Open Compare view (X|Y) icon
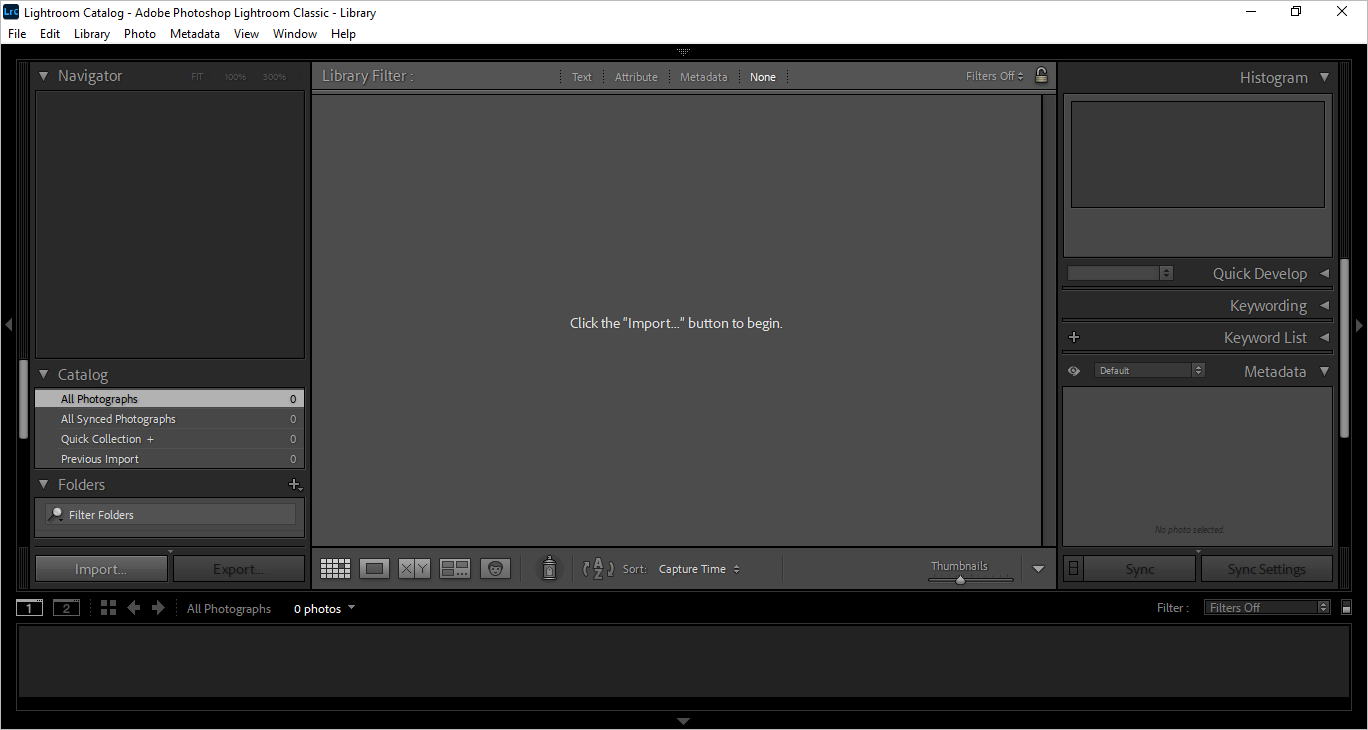This screenshot has height=730, width=1368. [x=414, y=569]
